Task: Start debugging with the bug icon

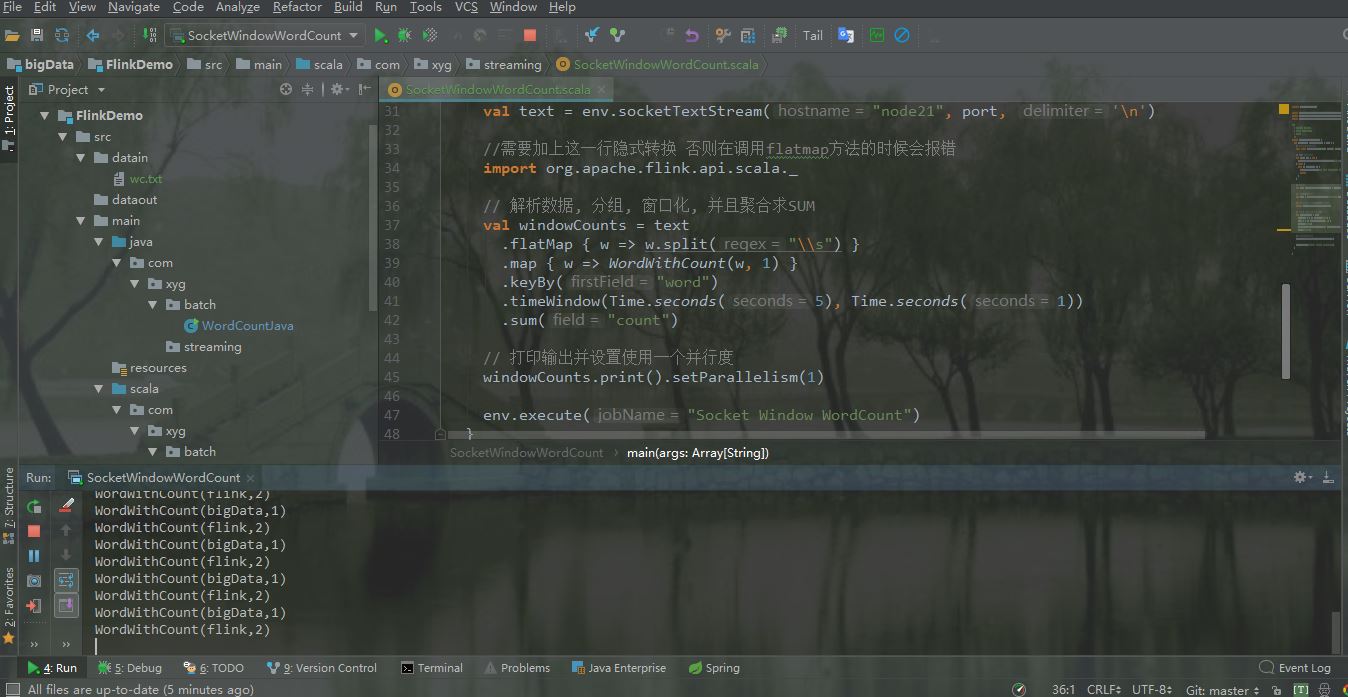Action: point(404,35)
